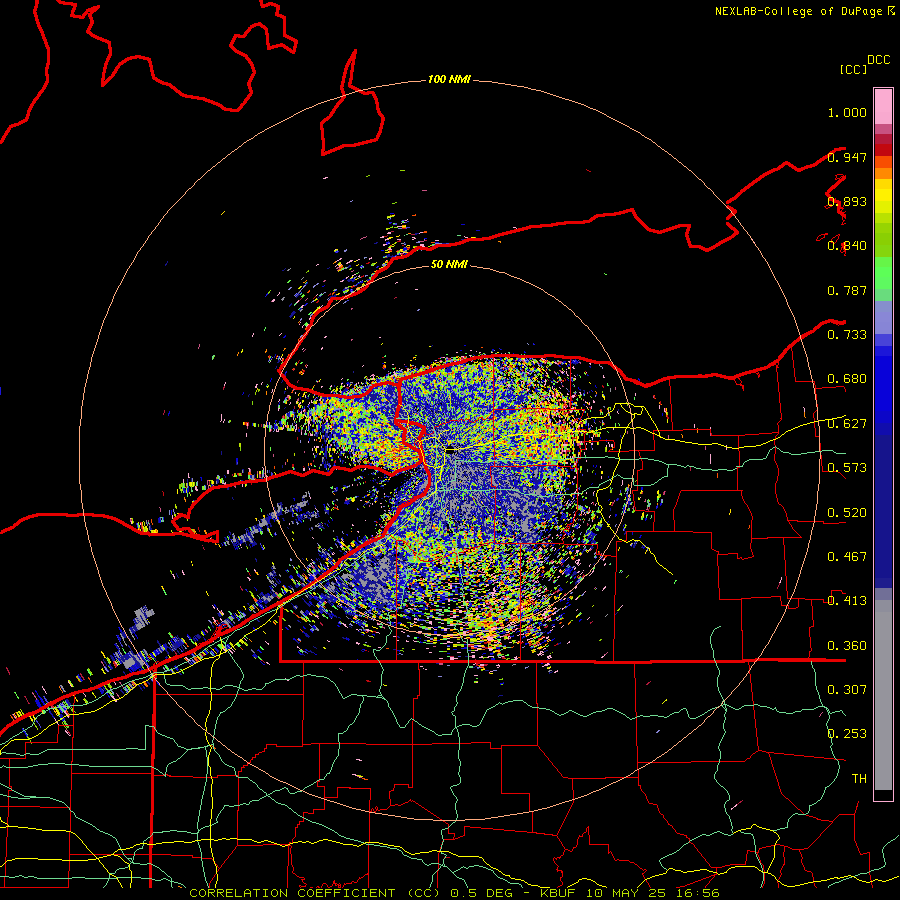This screenshot has width=900, height=900.
Task: Select the 0.893 scale value label
Action: coord(847,201)
